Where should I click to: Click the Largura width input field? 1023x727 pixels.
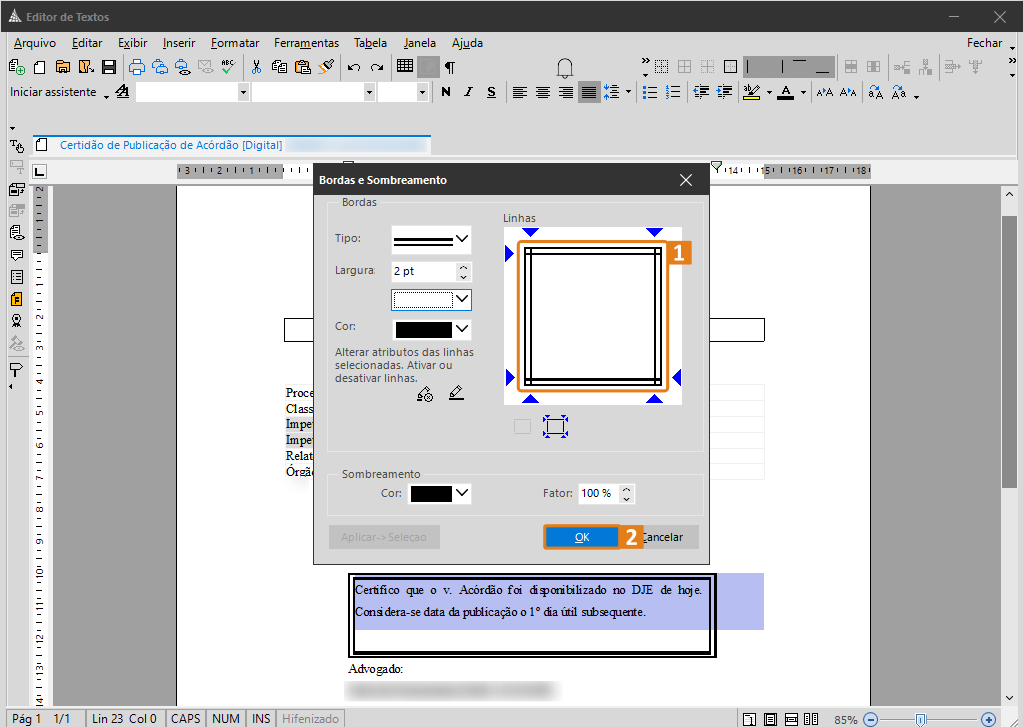[423, 271]
